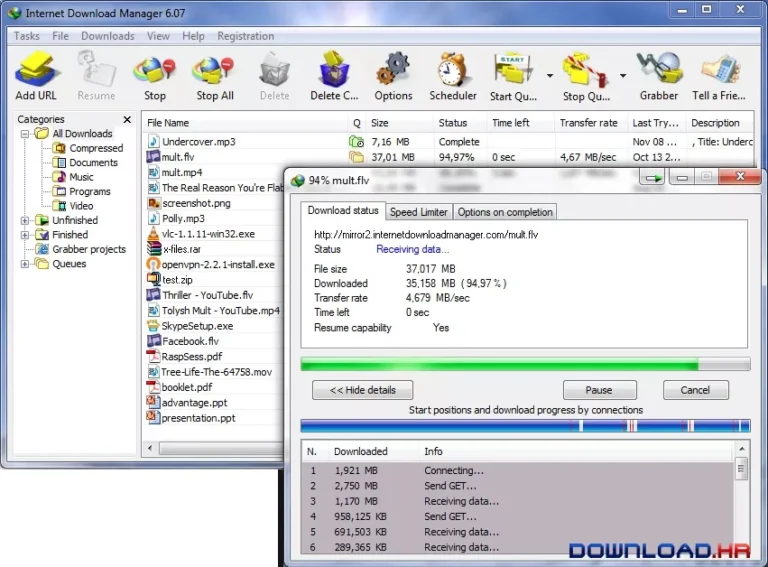Switch to Options on completion tab
The image size is (768, 567).
tap(505, 212)
